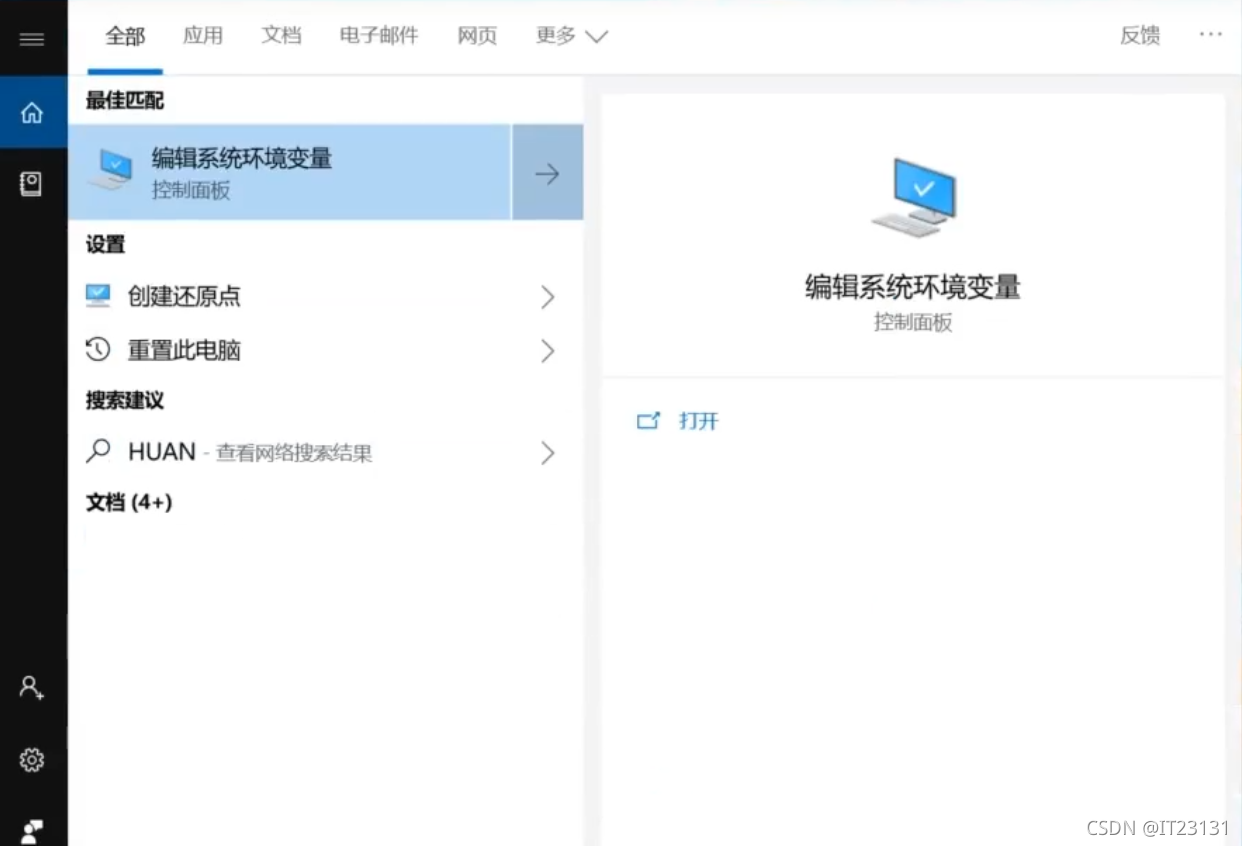1242x846 pixels.
Task: Open the journal/notebook icon in the sidebar
Action: 32,184
